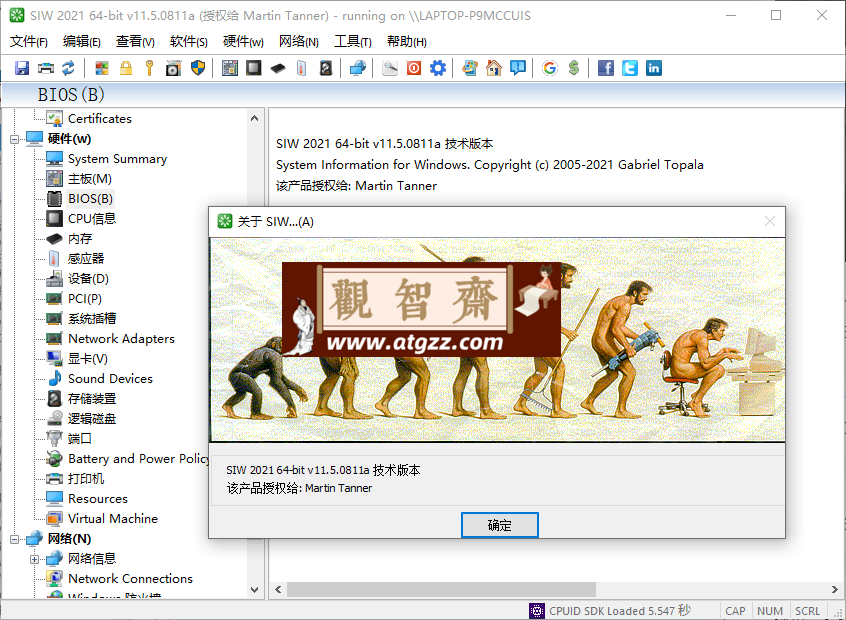Image resolution: width=846 pixels, height=620 pixels.
Task: Select 系统插槽 in the tree
Action: point(92,318)
